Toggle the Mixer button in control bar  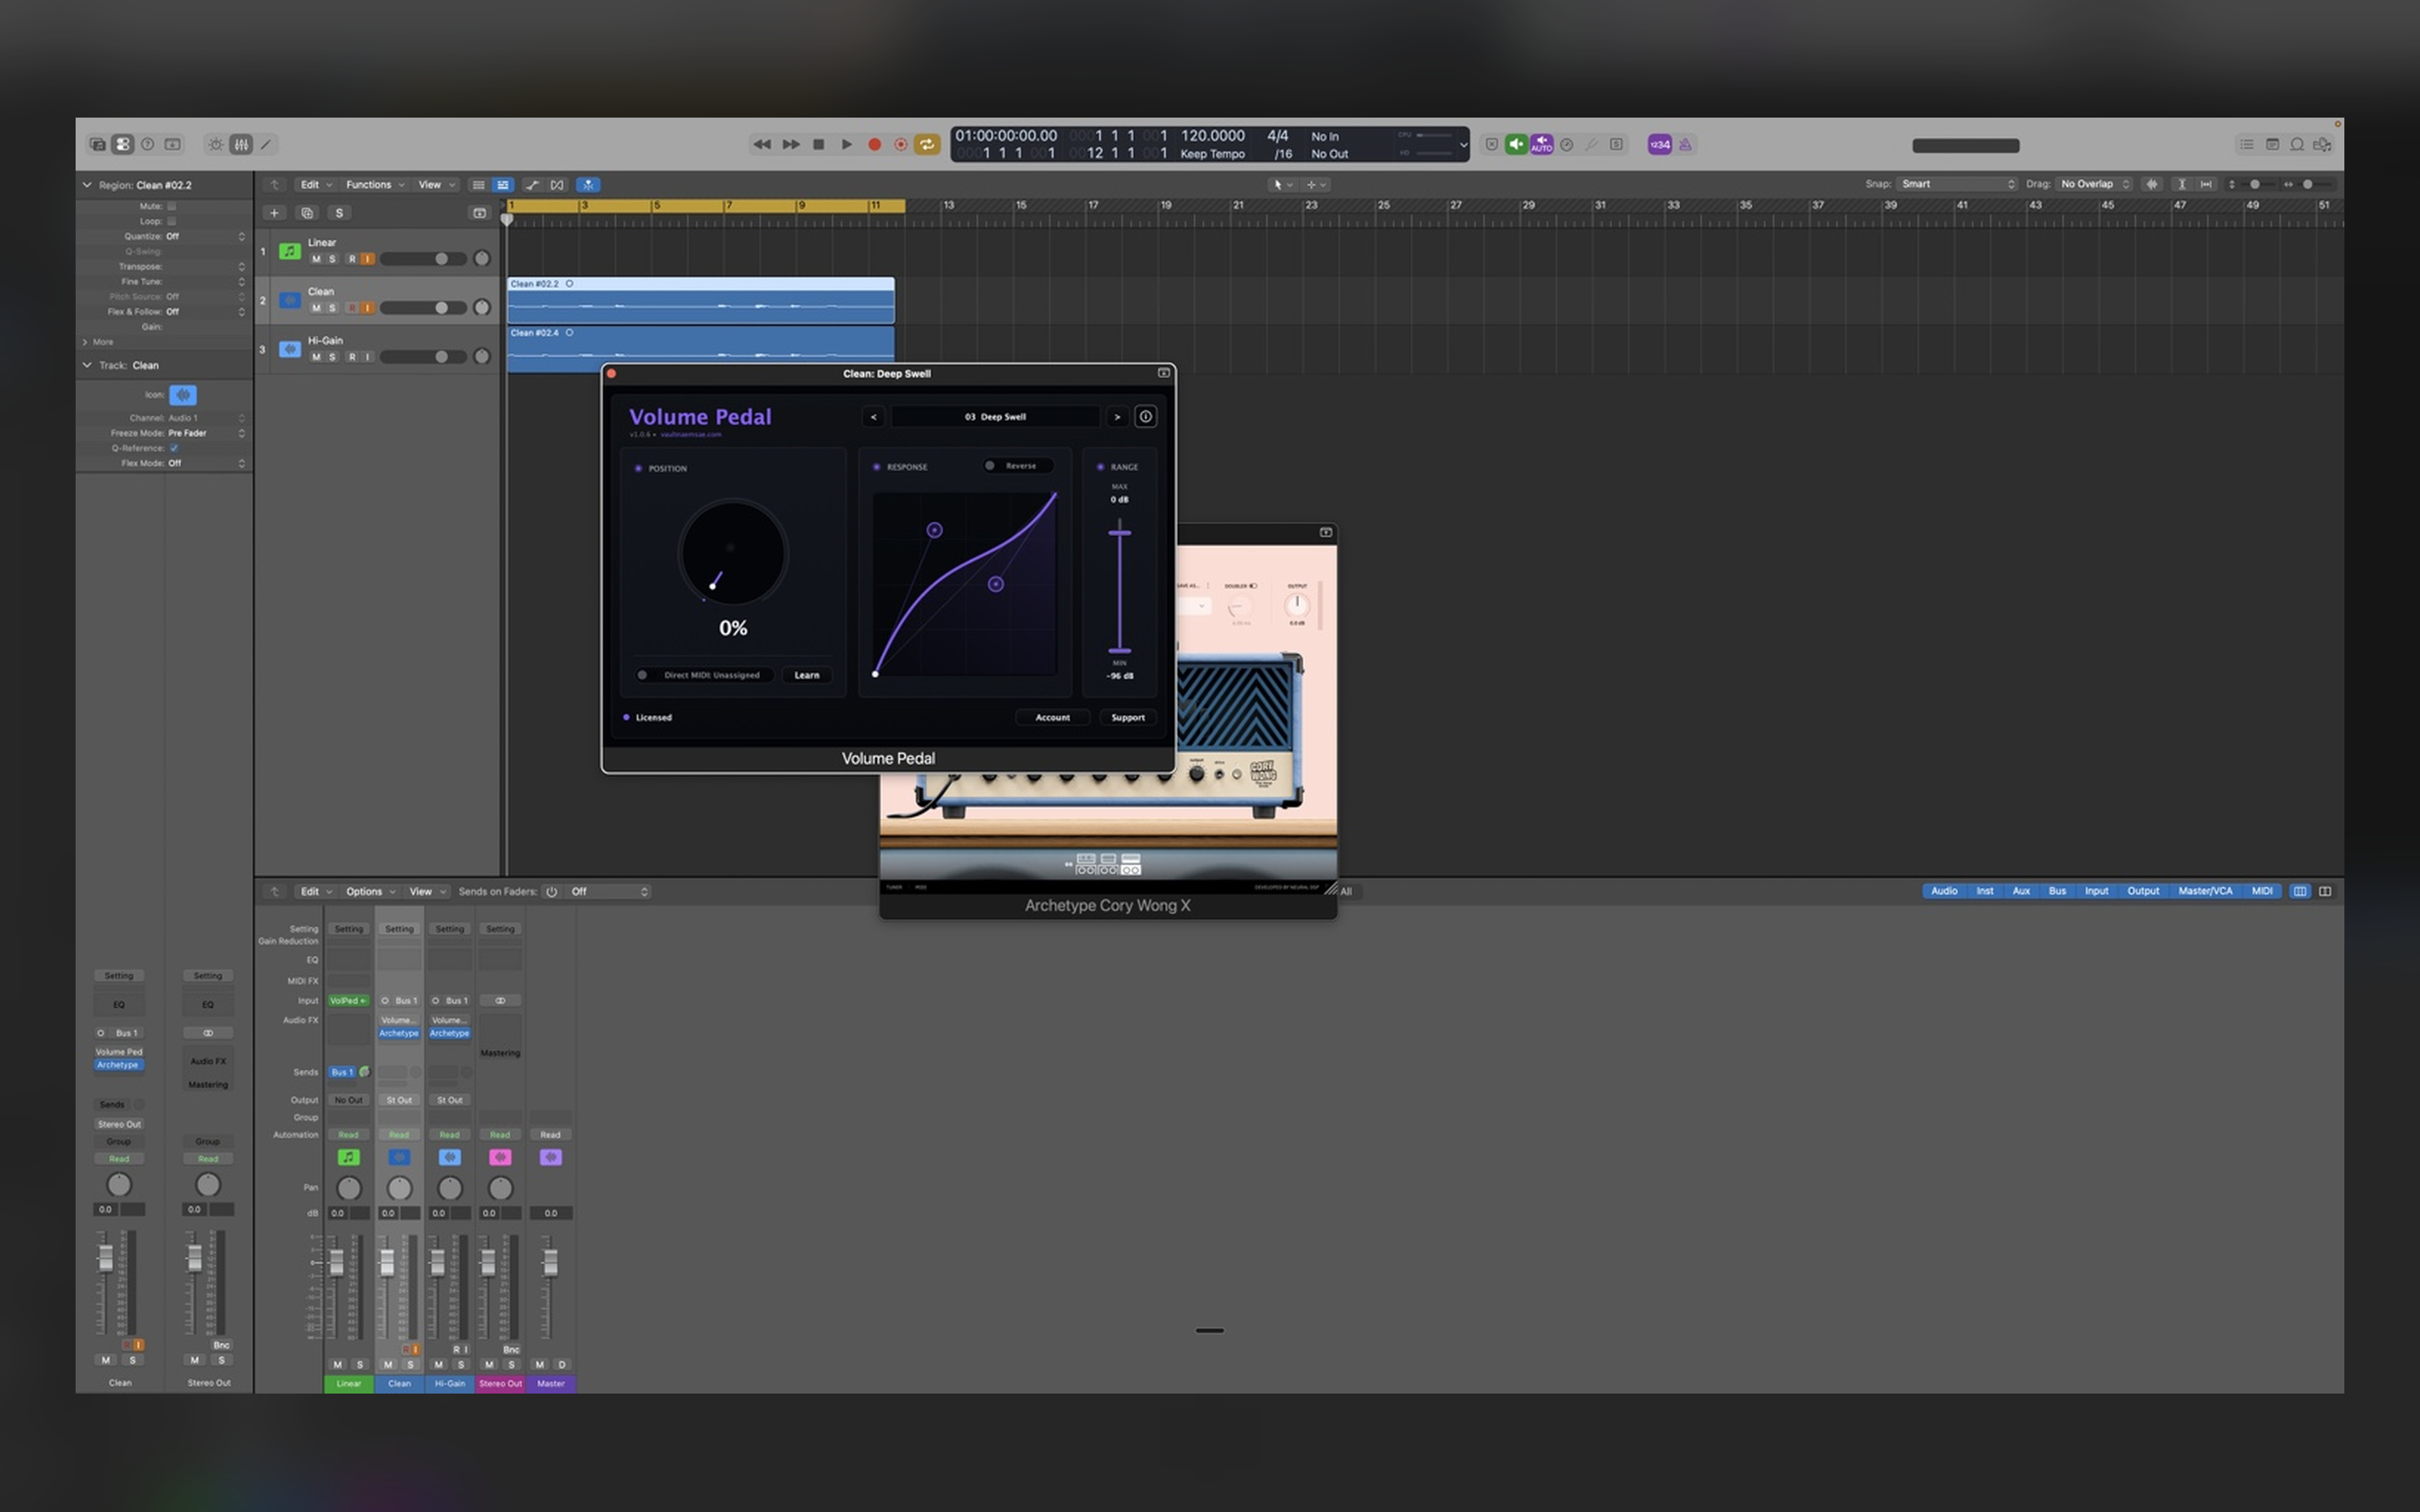tap(241, 144)
